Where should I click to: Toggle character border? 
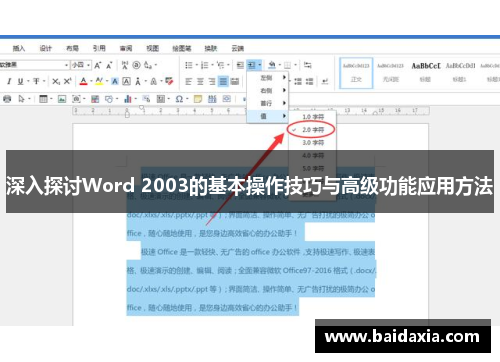click(126, 81)
